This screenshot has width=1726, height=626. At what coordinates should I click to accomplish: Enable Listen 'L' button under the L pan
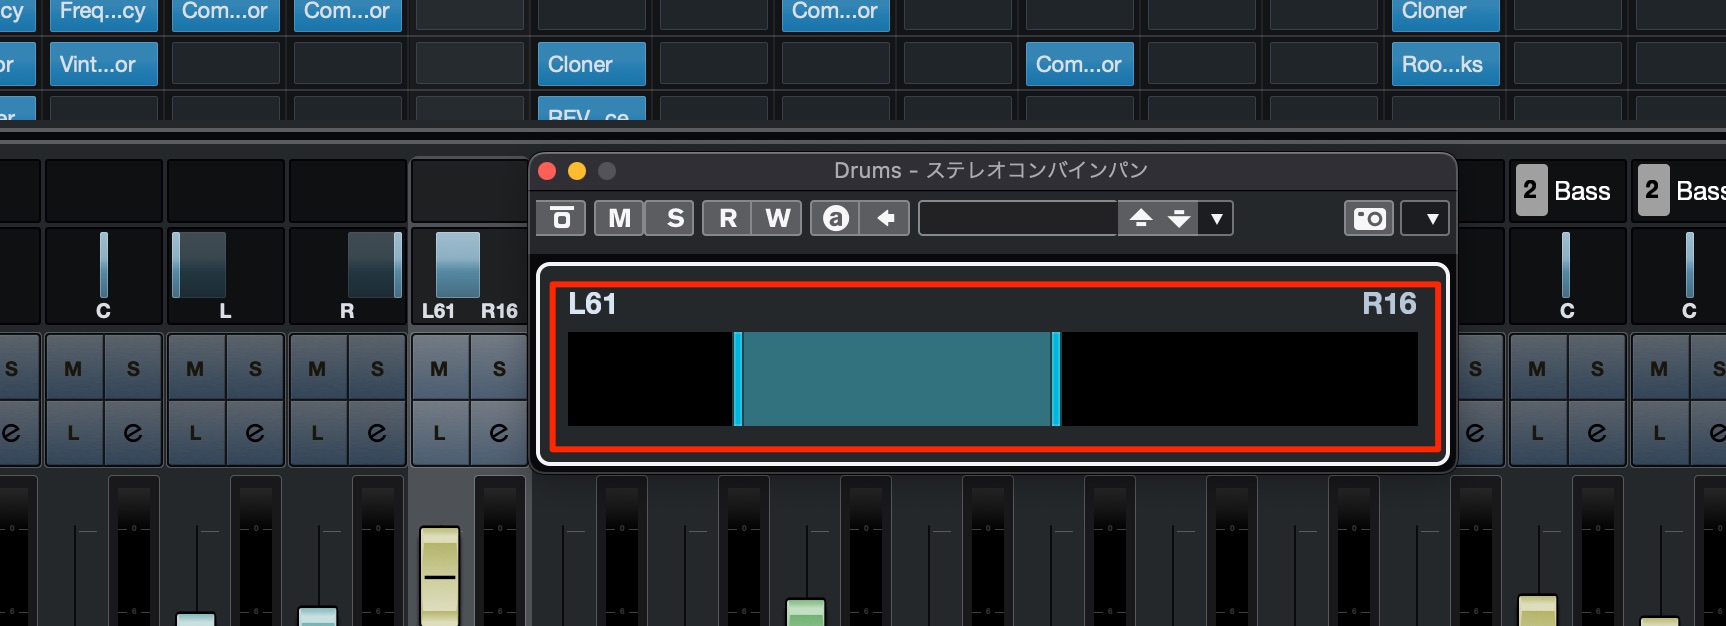pyautogui.click(x=195, y=433)
